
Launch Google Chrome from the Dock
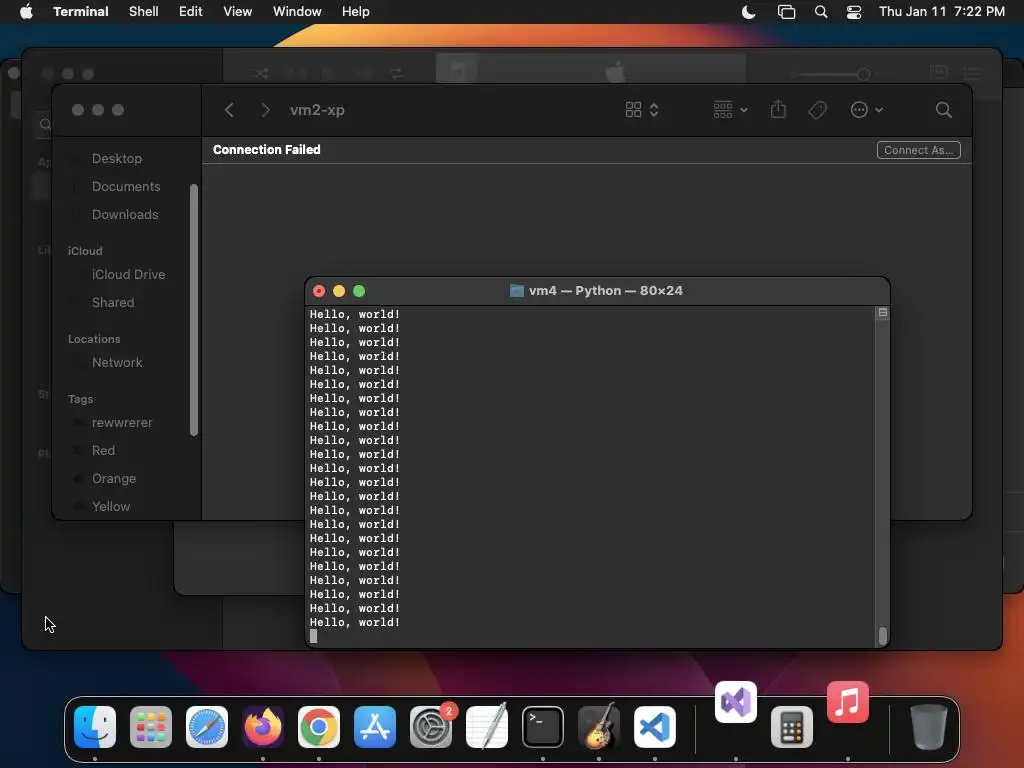click(x=319, y=727)
